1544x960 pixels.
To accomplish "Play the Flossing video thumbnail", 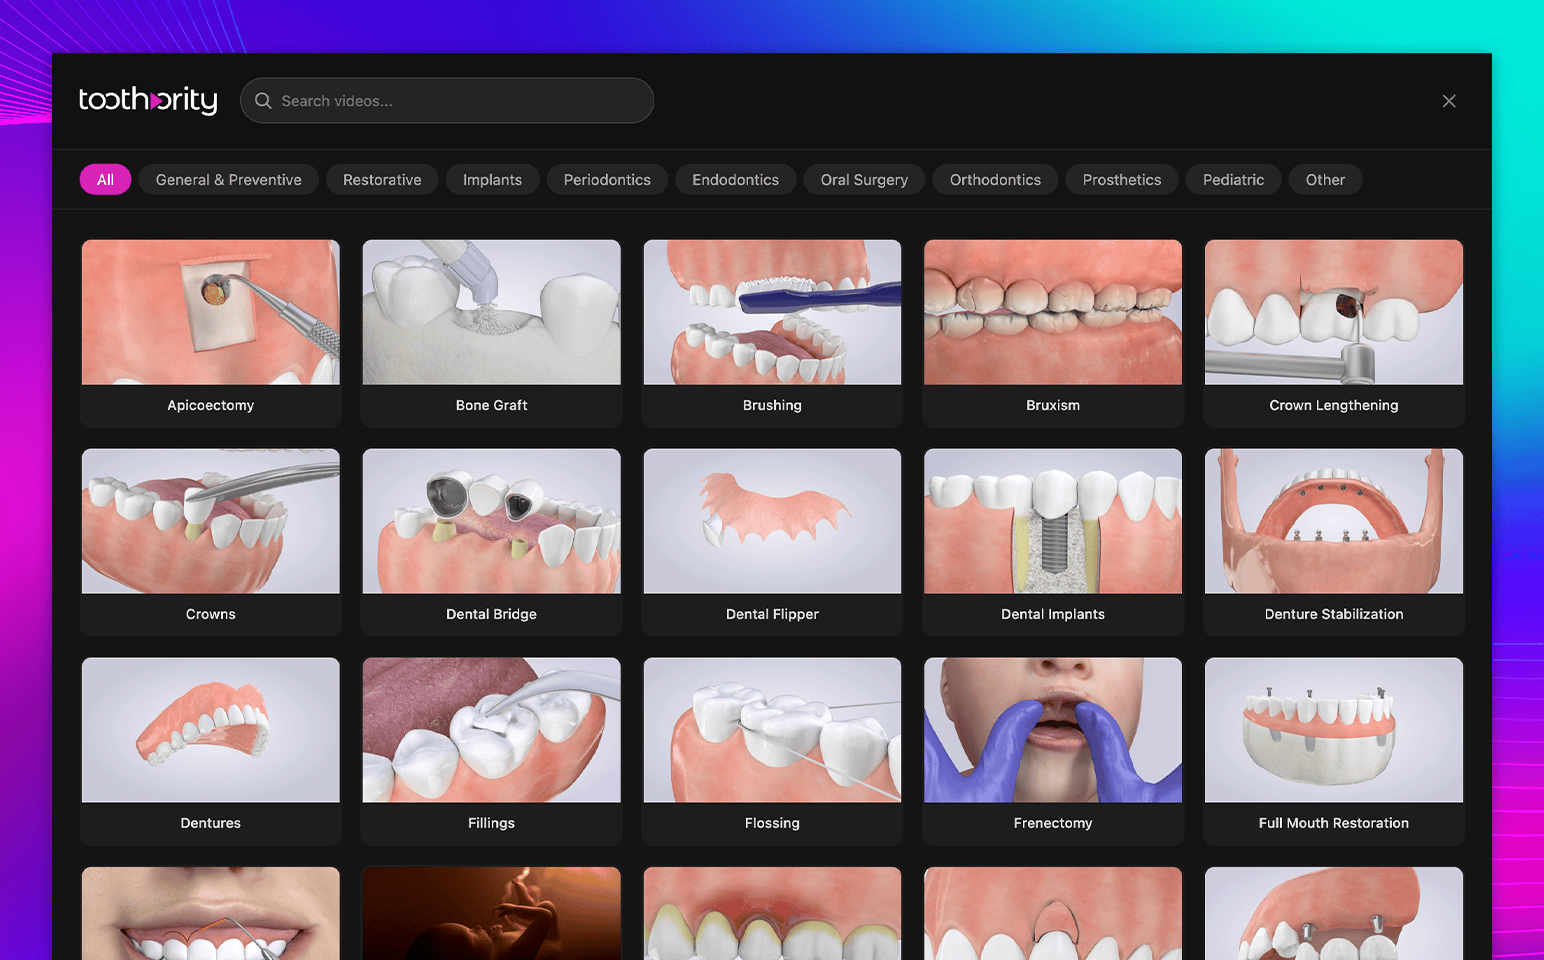I will tap(772, 730).
